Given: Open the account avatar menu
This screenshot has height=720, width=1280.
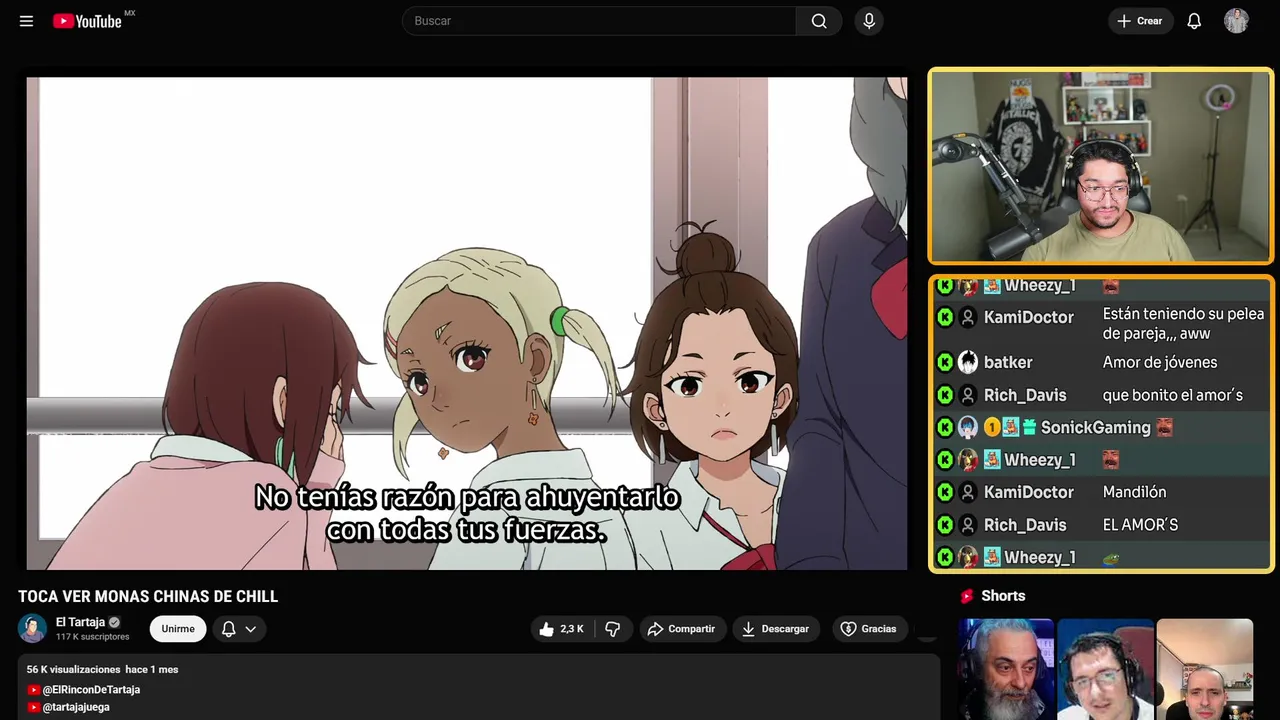Looking at the screenshot, I should [x=1236, y=21].
